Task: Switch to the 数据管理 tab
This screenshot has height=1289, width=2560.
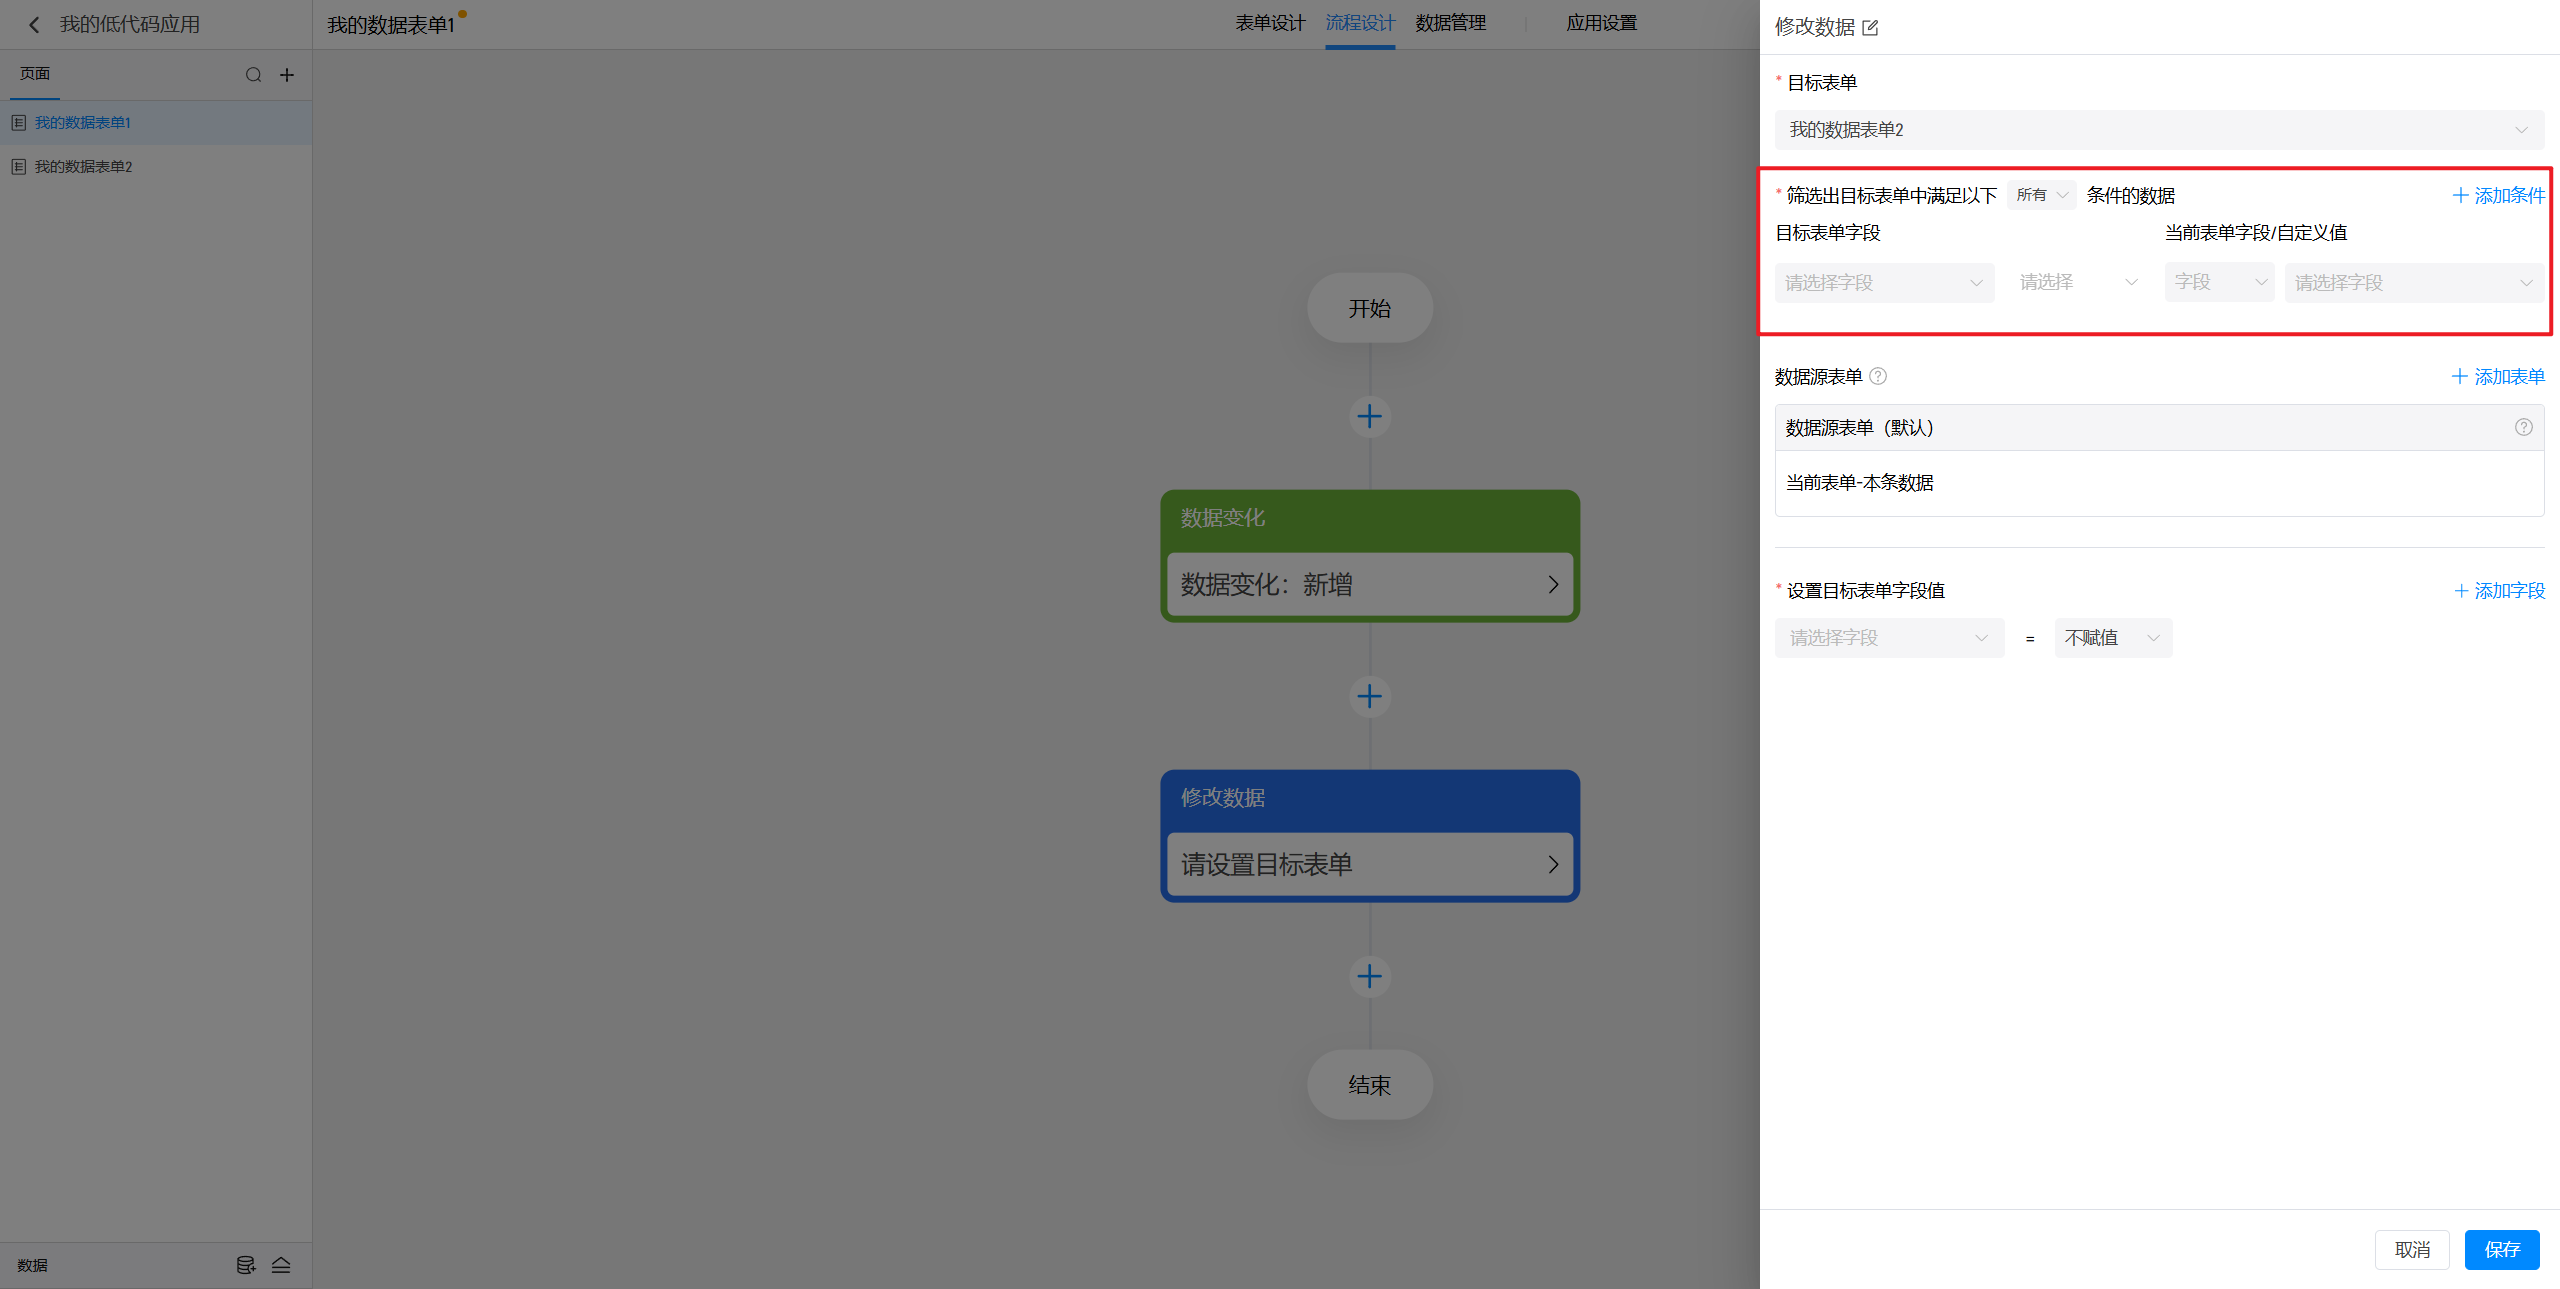Action: [1450, 23]
